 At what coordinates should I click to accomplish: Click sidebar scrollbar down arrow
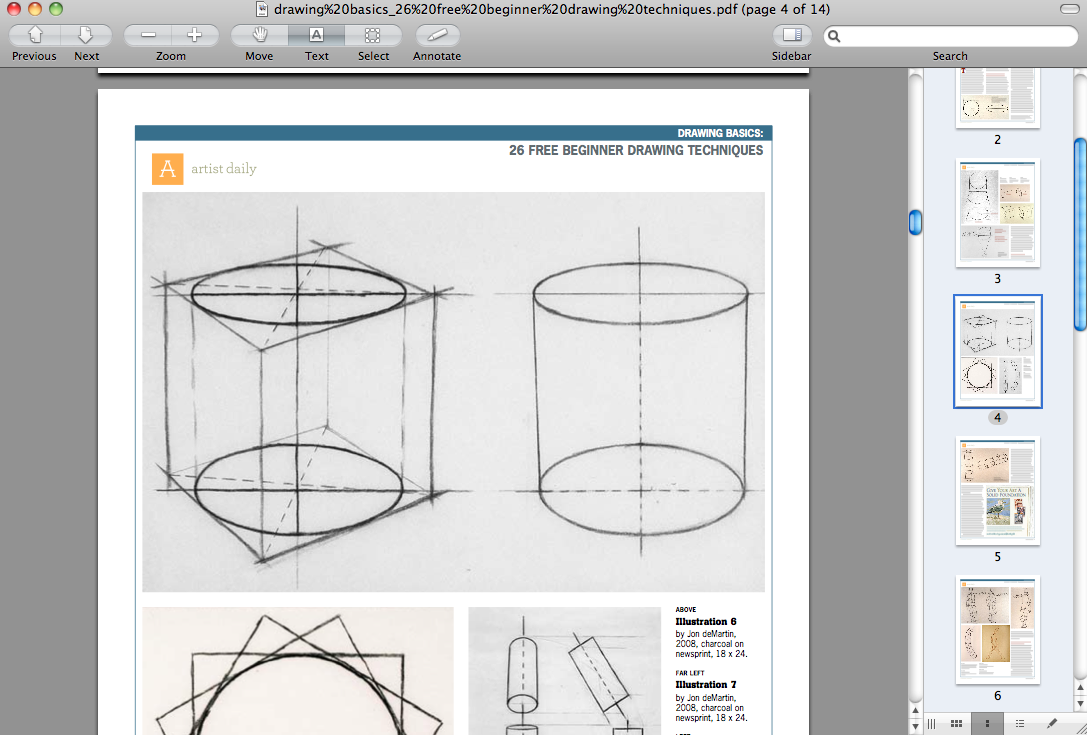(1080, 704)
